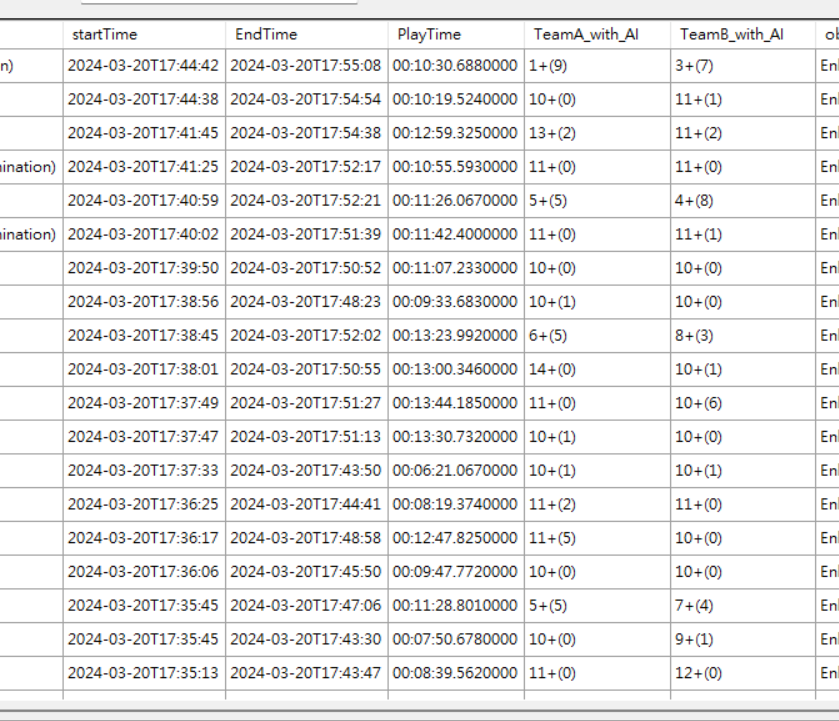Select the PlayTime column header

pos(456,34)
